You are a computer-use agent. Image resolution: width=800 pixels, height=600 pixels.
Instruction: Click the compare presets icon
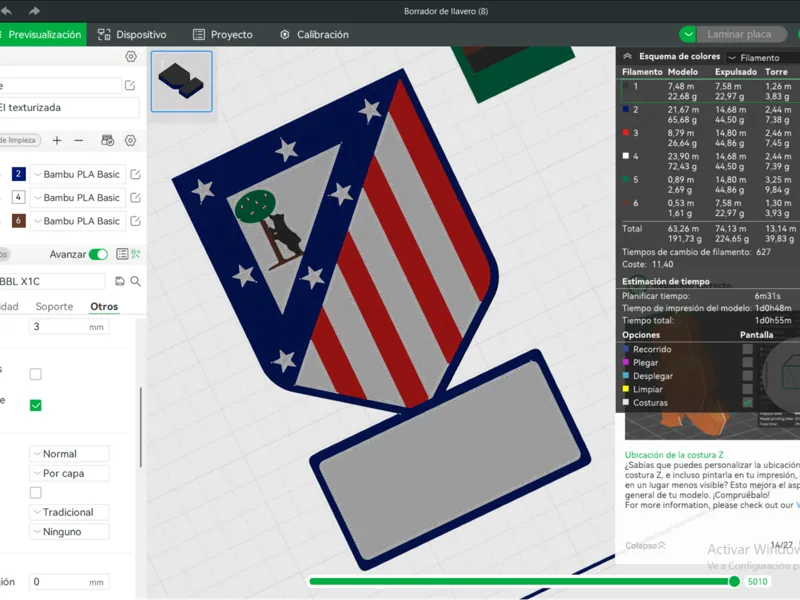pyautogui.click(x=136, y=254)
